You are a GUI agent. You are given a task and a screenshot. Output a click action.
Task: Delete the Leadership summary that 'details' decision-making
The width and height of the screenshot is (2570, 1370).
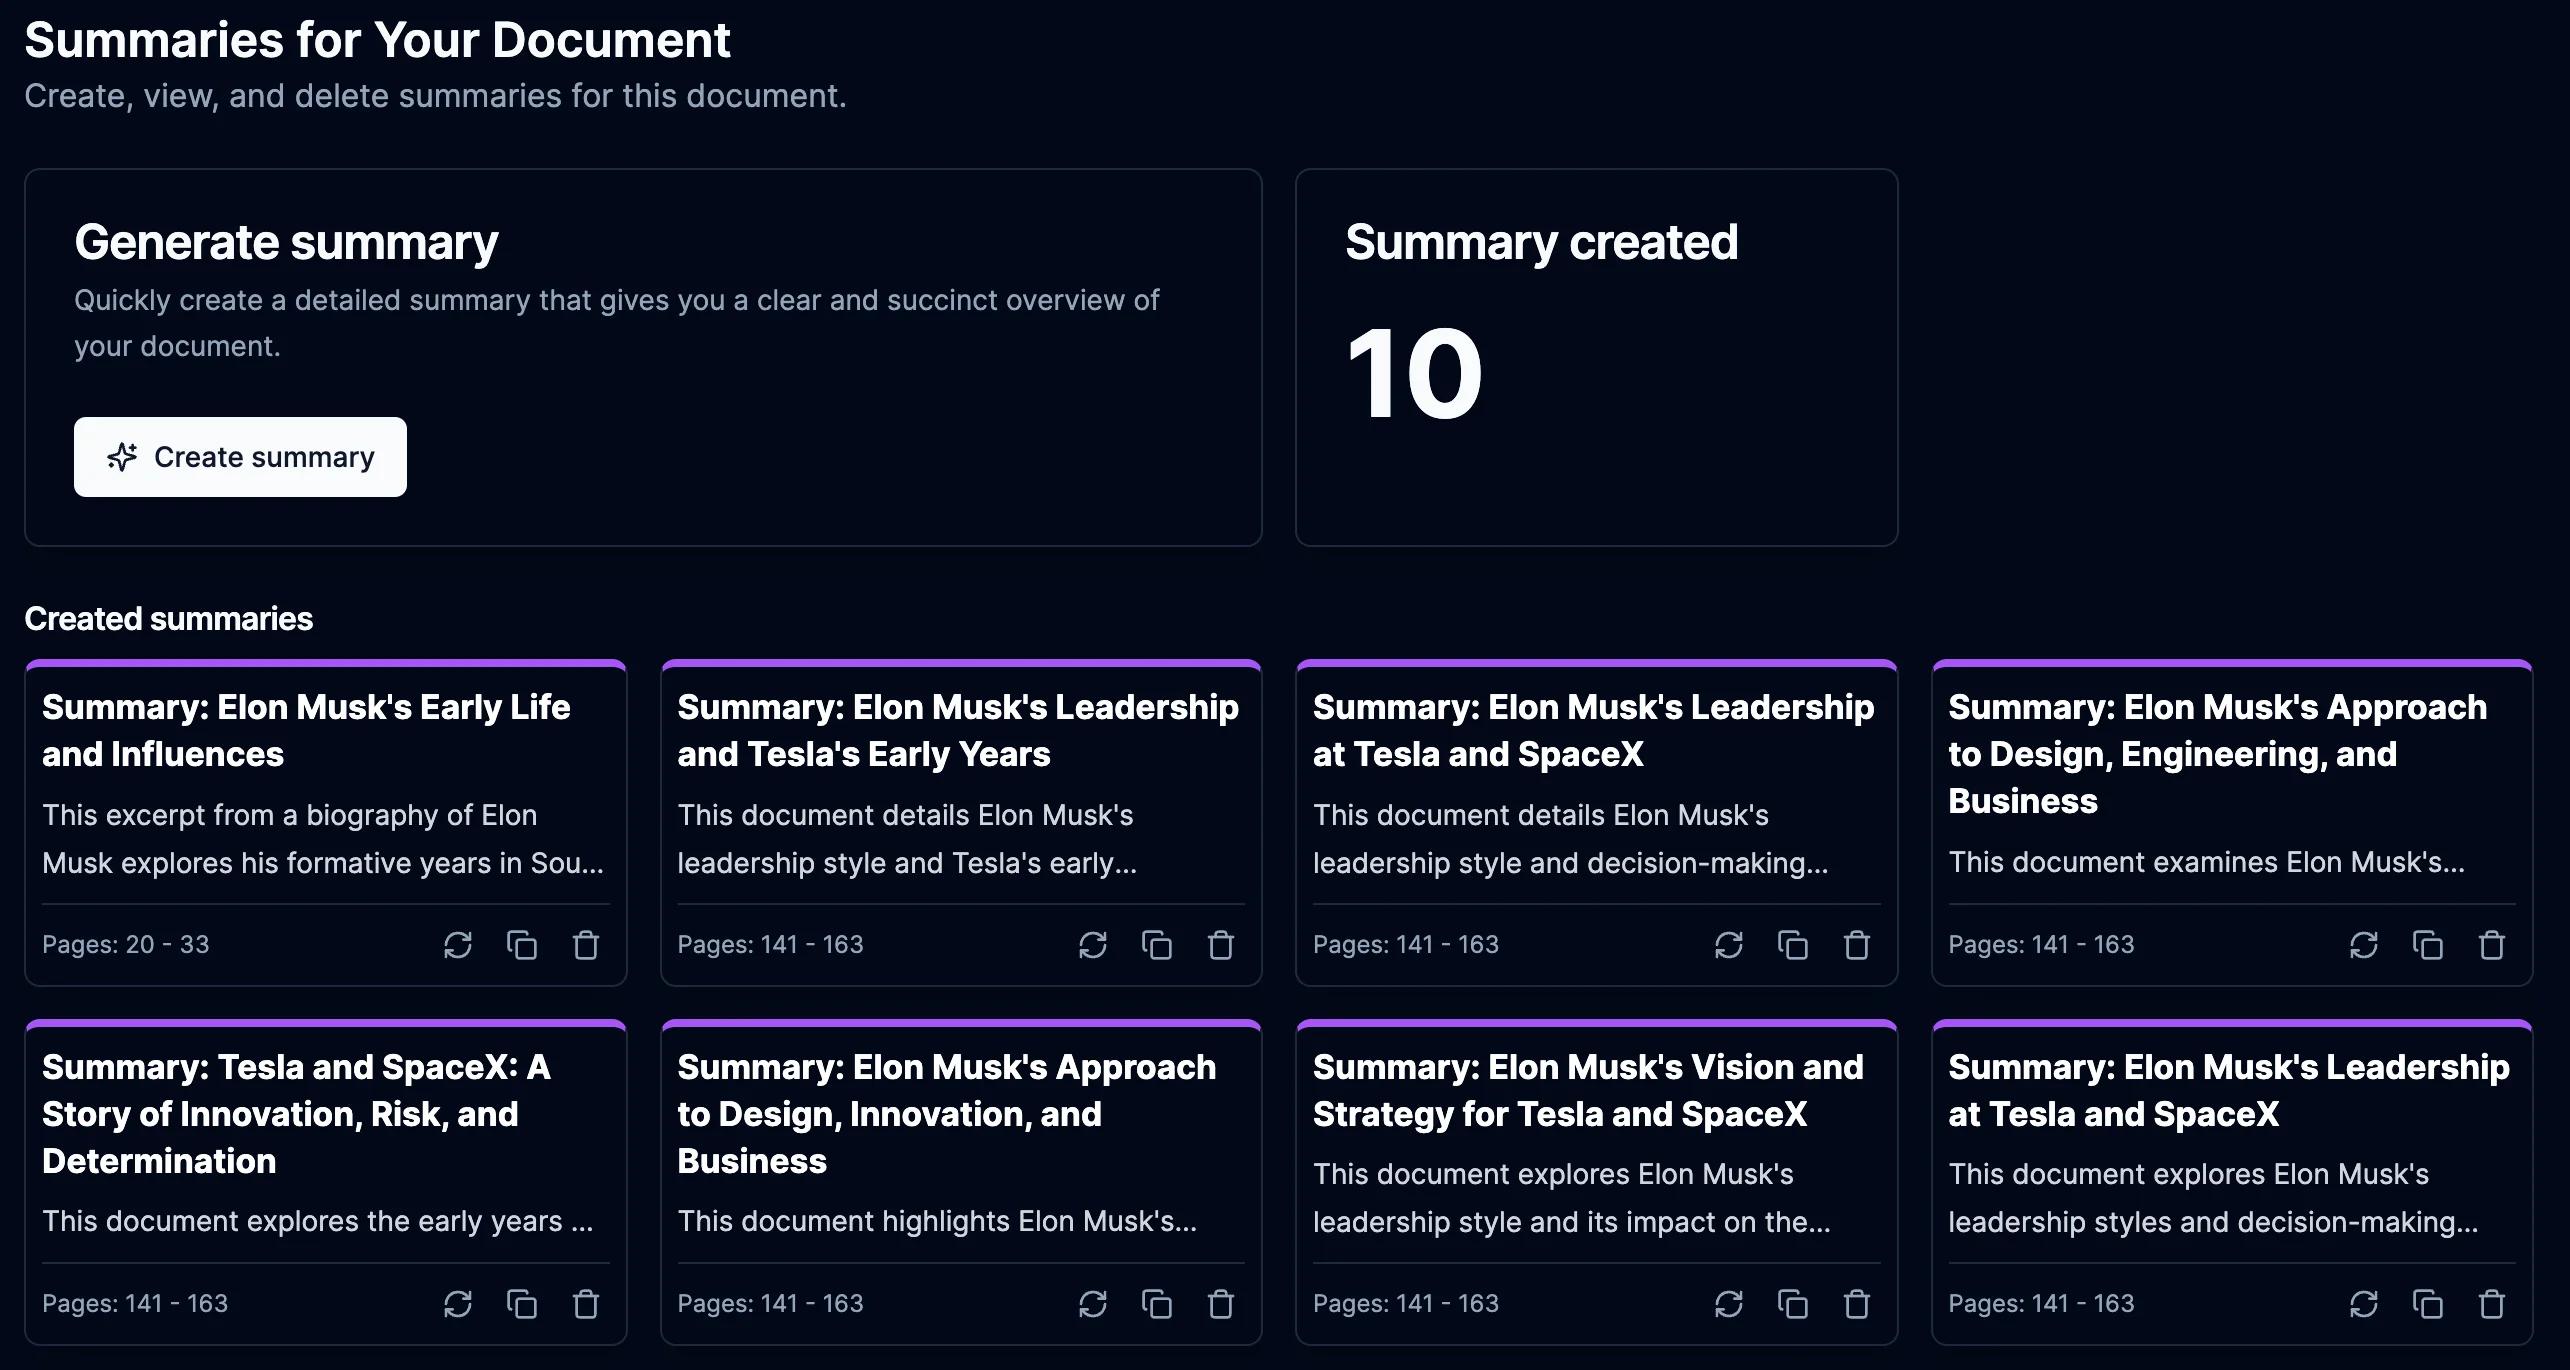[x=1857, y=945]
